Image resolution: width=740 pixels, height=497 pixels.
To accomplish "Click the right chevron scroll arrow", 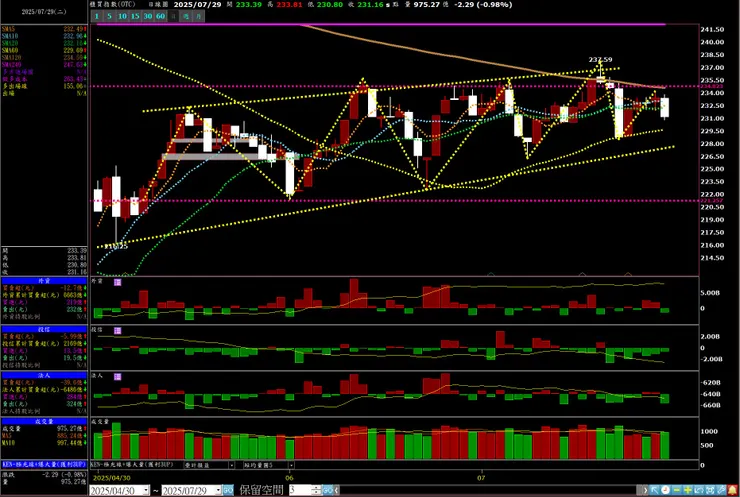I will tap(644, 490).
